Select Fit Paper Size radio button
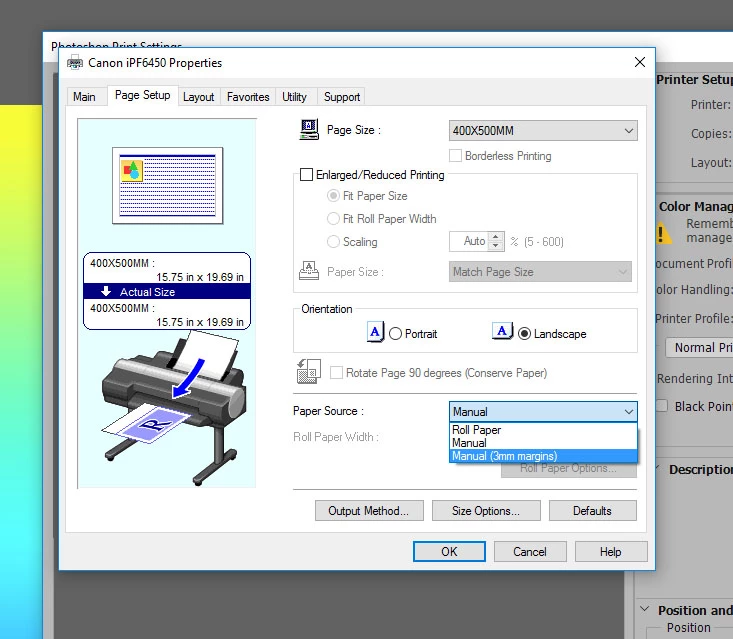The image size is (733, 639). (x=333, y=196)
